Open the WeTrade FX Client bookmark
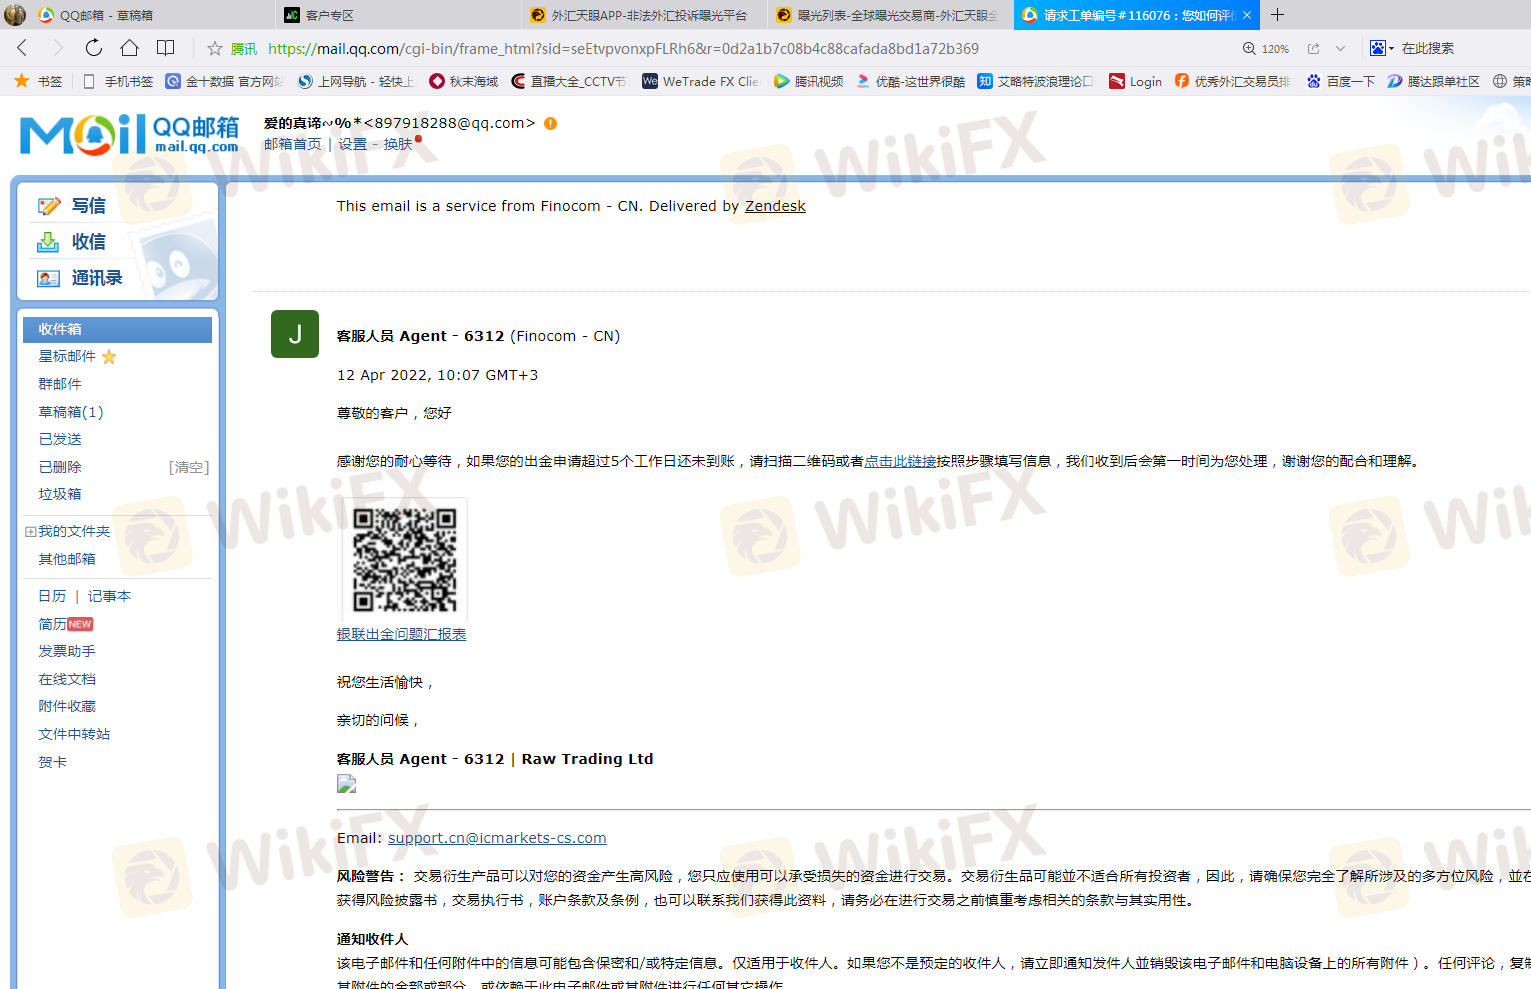Viewport: 1531px width, 989px height. click(x=700, y=81)
